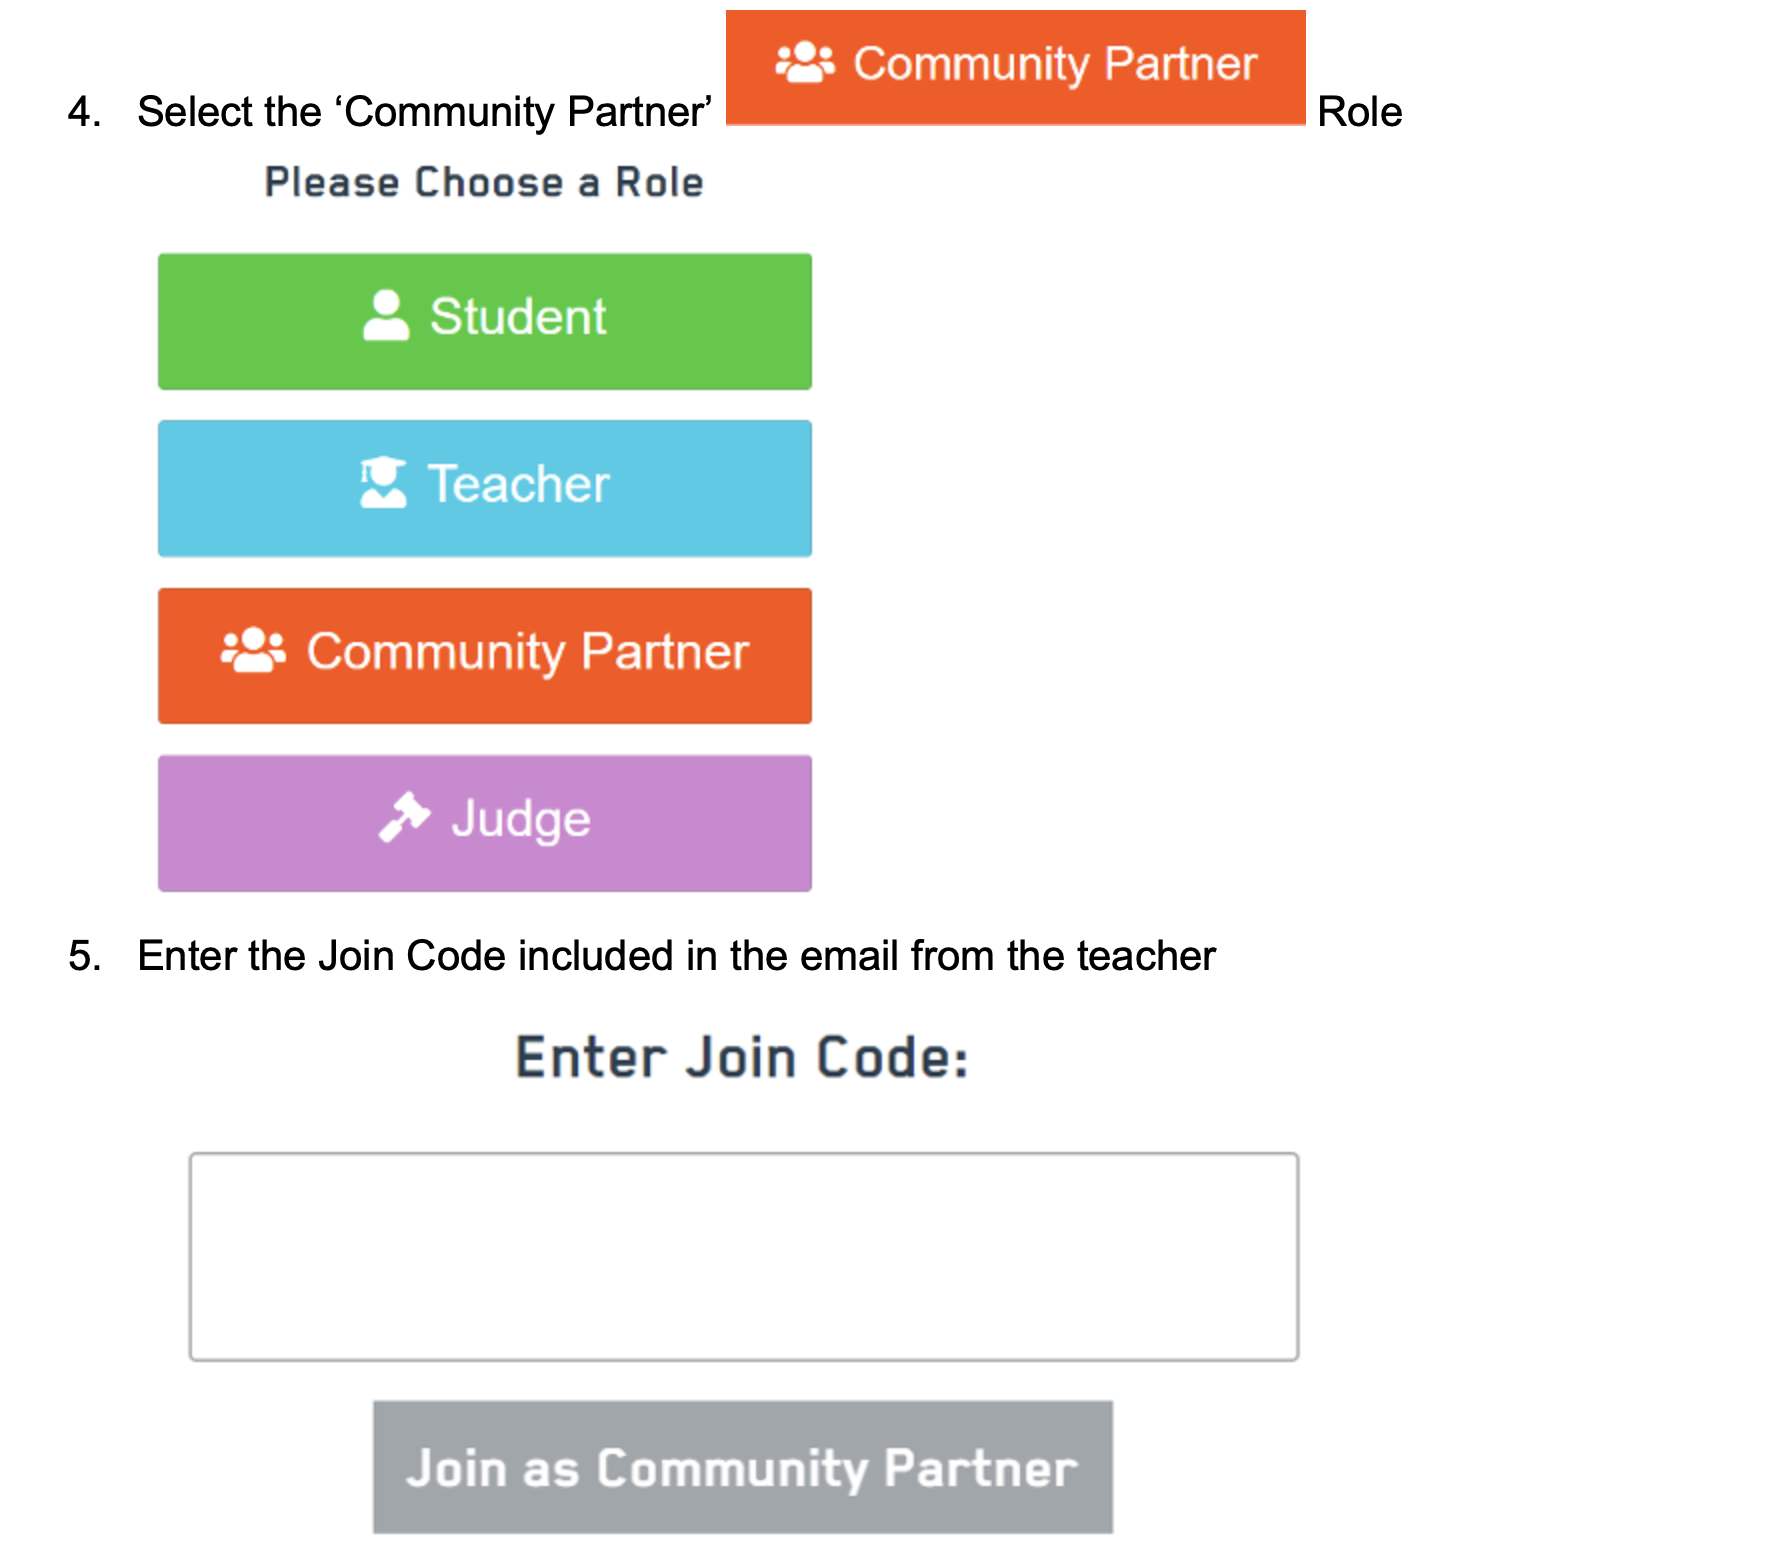
Task: Focus the Enter Join Code text box
Action: pyautogui.click(x=744, y=1256)
